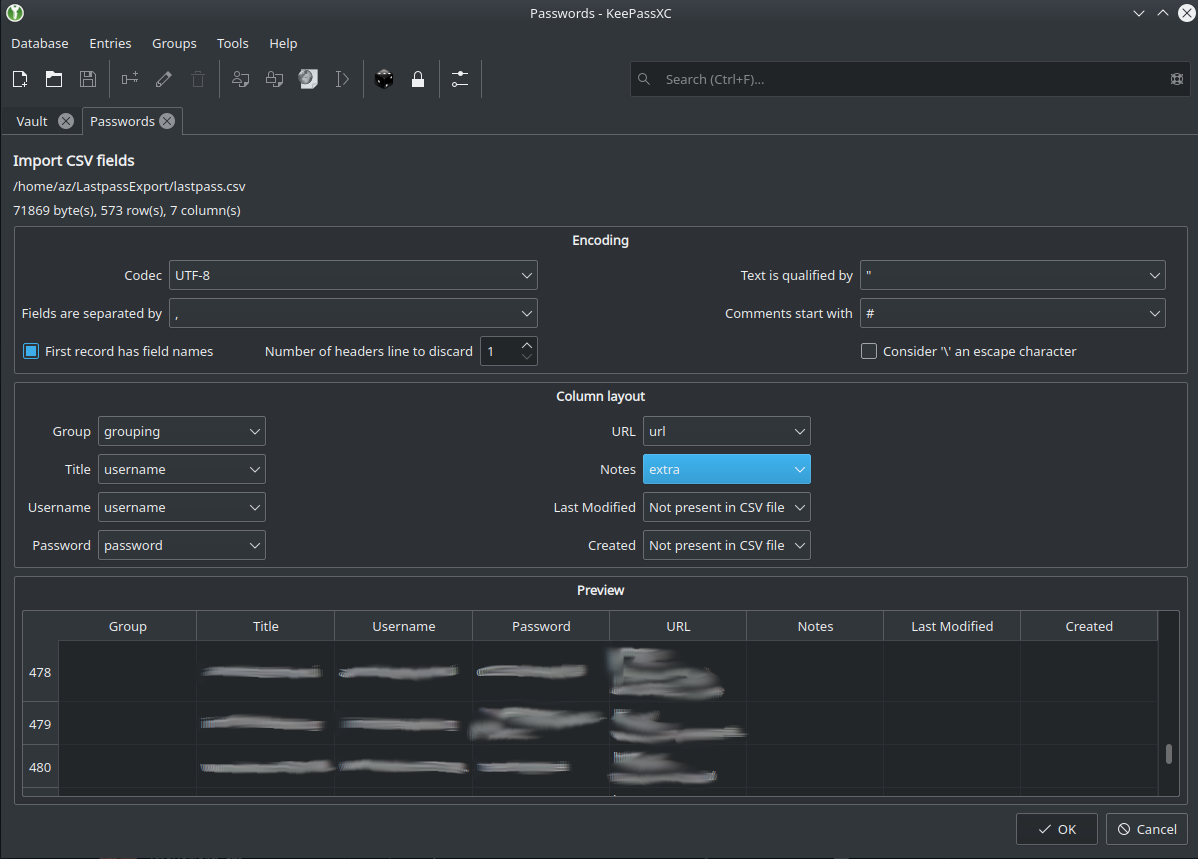Open the 'Text is qualified by' dropdown
This screenshot has height=859, width=1198.
1012,275
